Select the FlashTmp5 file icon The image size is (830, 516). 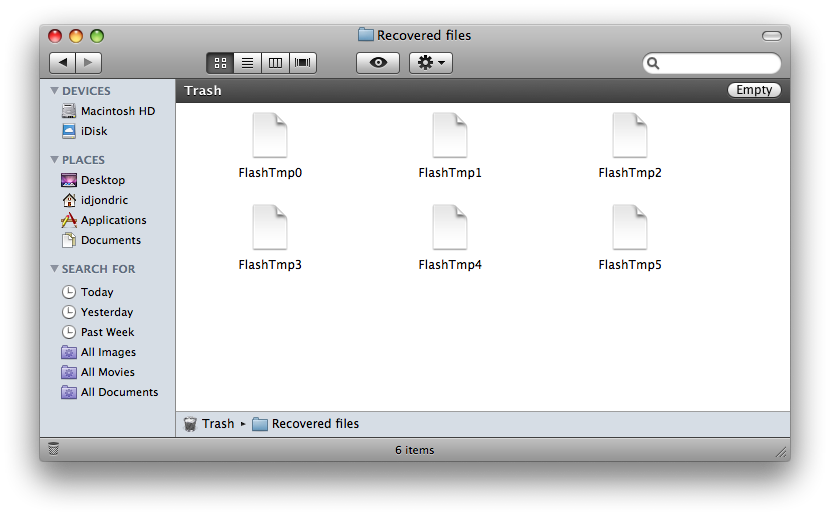pyautogui.click(x=630, y=227)
